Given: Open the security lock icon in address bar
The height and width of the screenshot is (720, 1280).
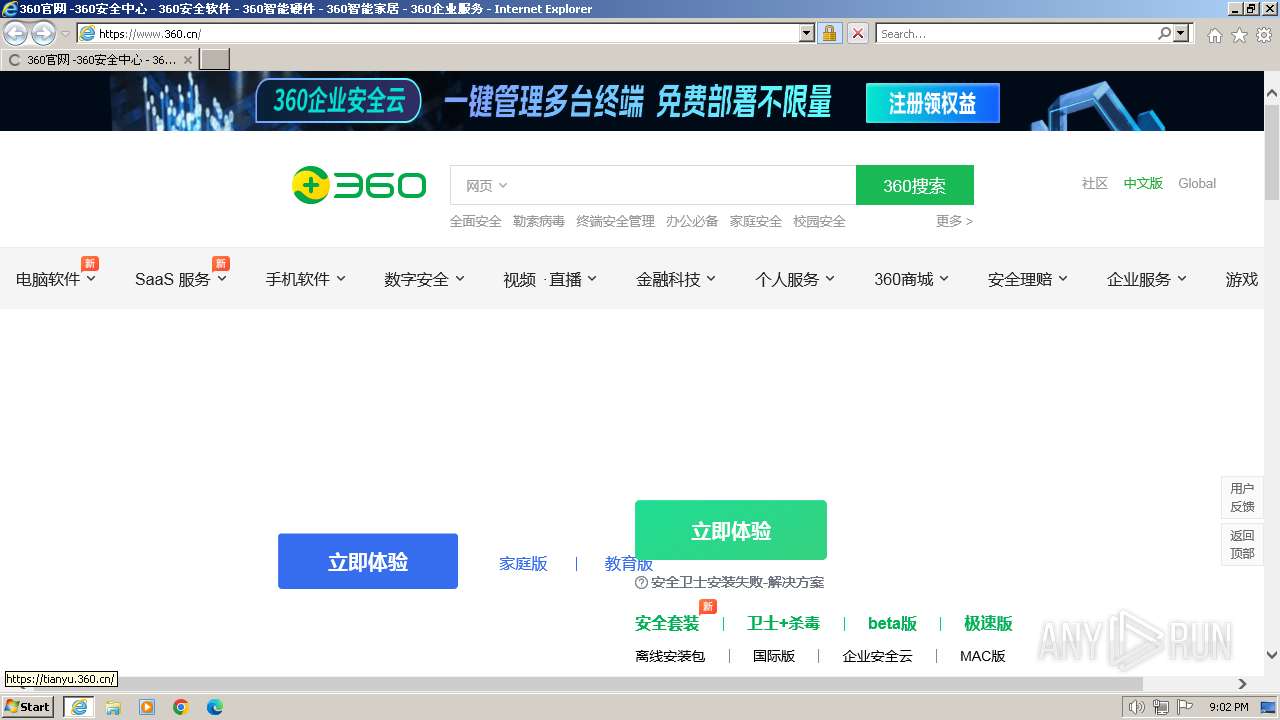Looking at the screenshot, I should 829,33.
